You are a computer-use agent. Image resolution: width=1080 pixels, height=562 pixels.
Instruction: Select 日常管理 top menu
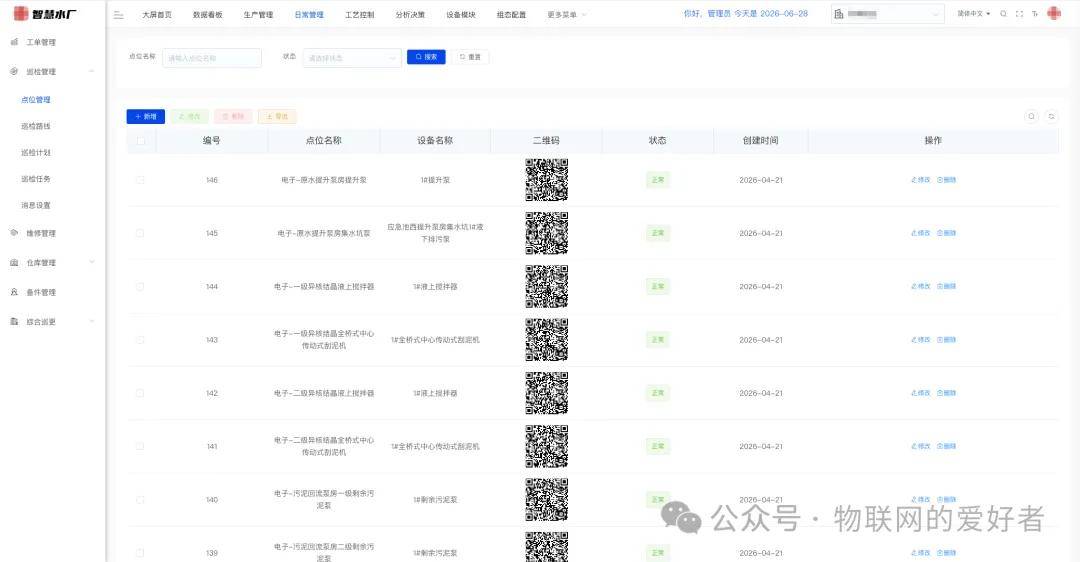coord(309,14)
